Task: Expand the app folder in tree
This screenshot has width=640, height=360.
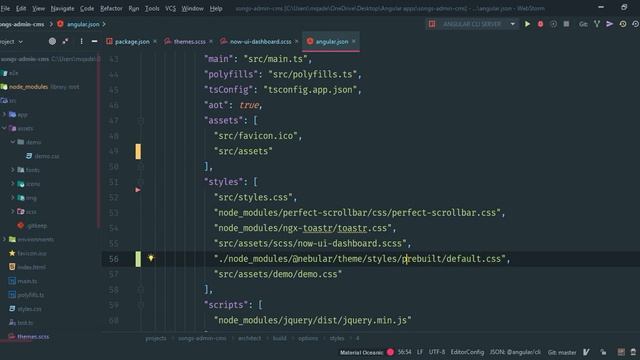Action: 4,114
